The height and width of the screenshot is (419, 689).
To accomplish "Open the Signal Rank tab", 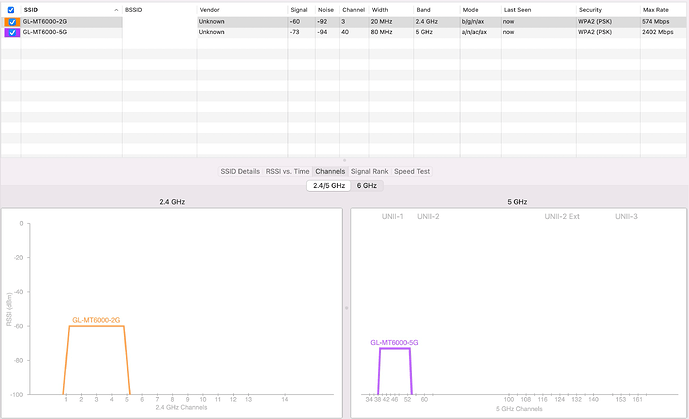I will [370, 171].
